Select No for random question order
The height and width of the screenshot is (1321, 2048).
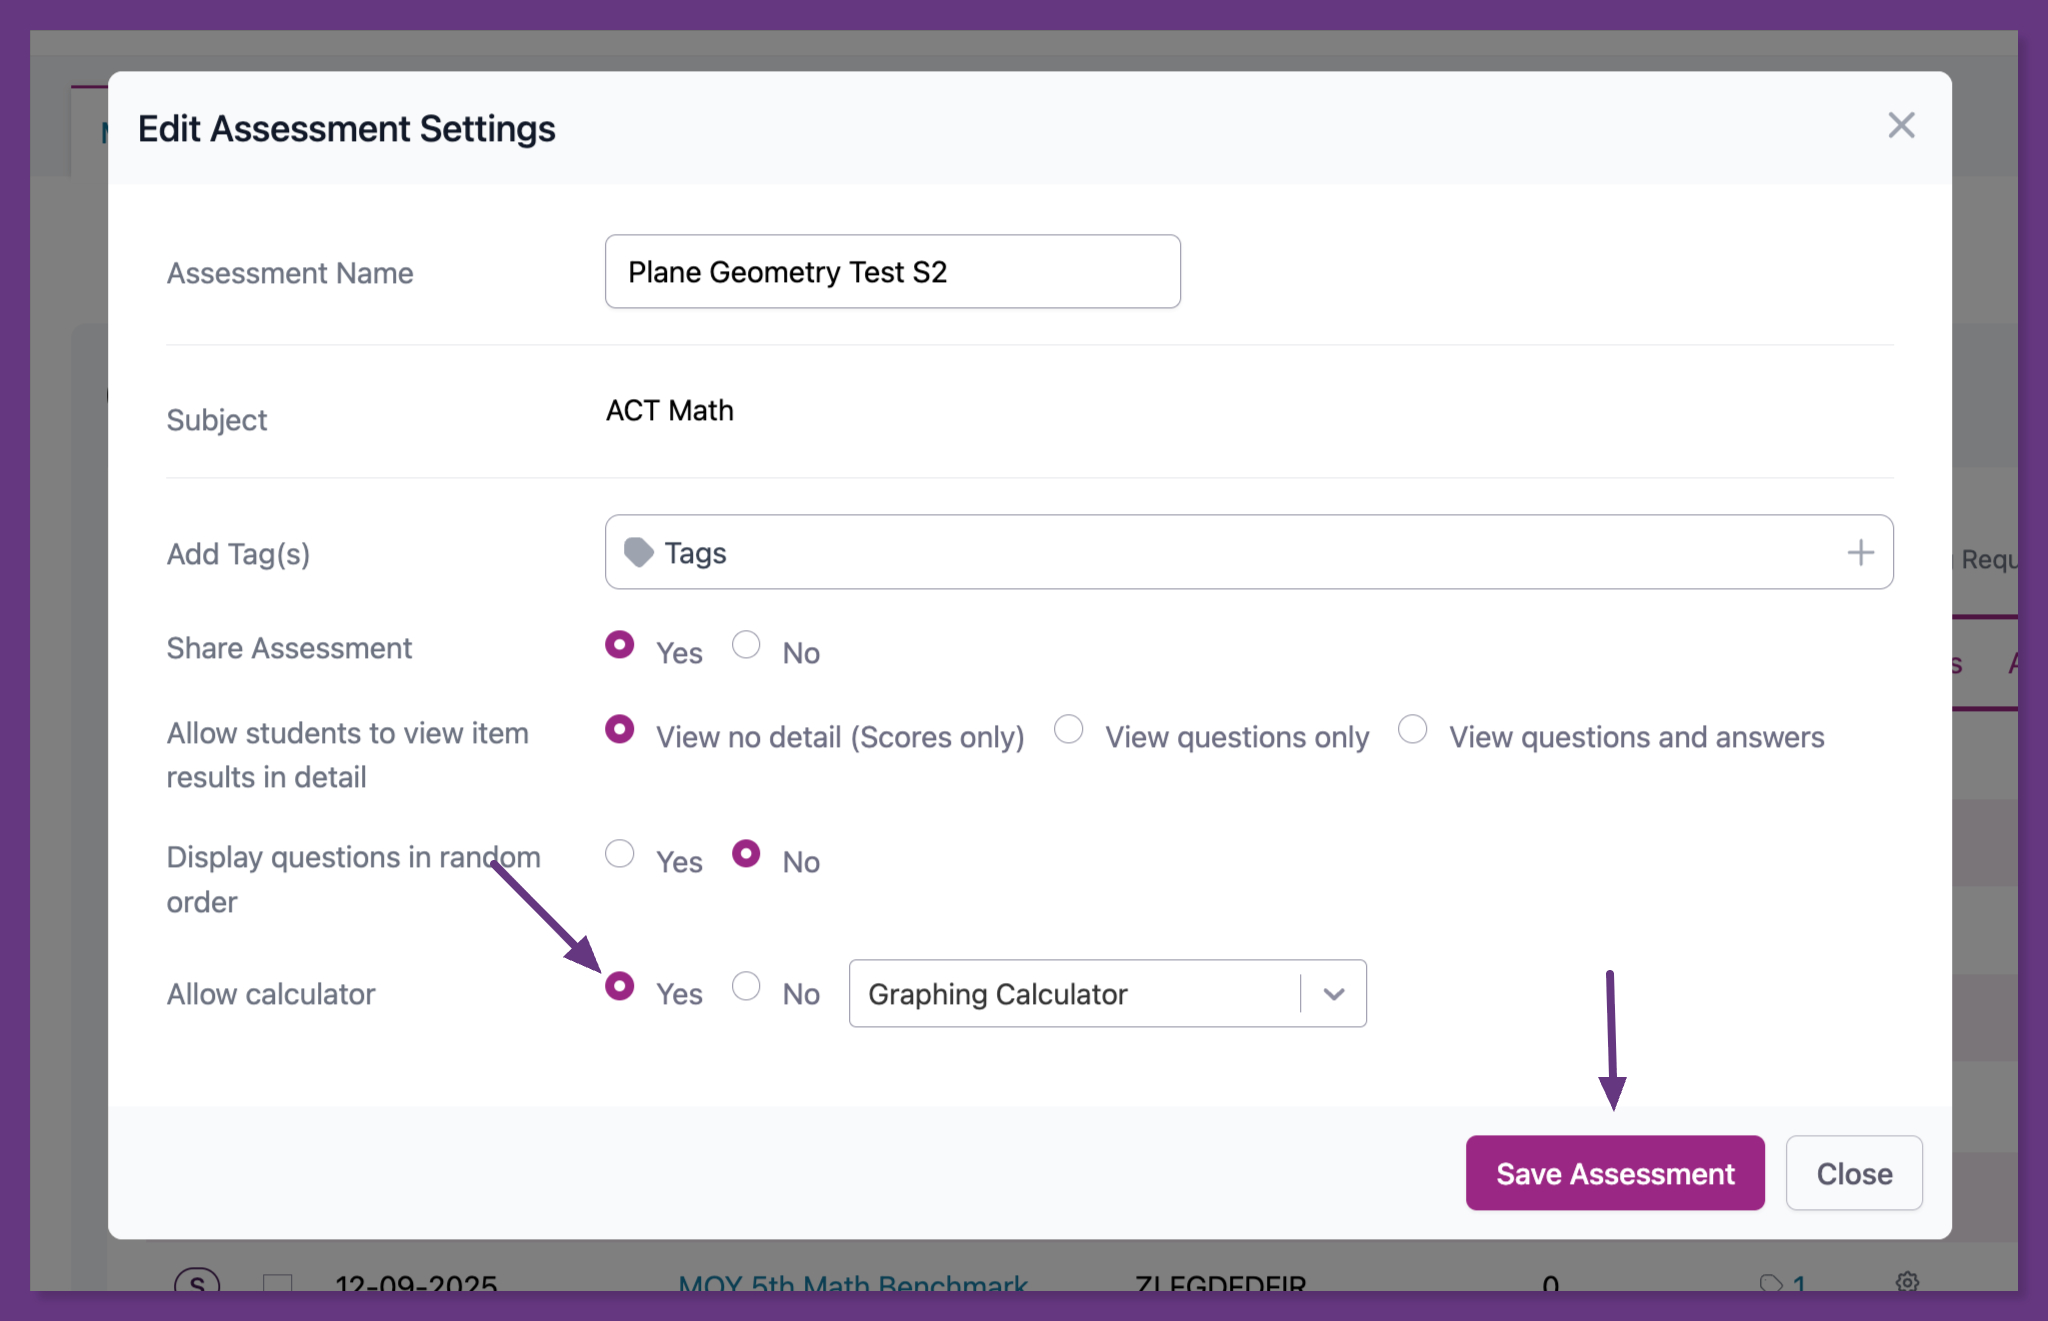coord(746,854)
